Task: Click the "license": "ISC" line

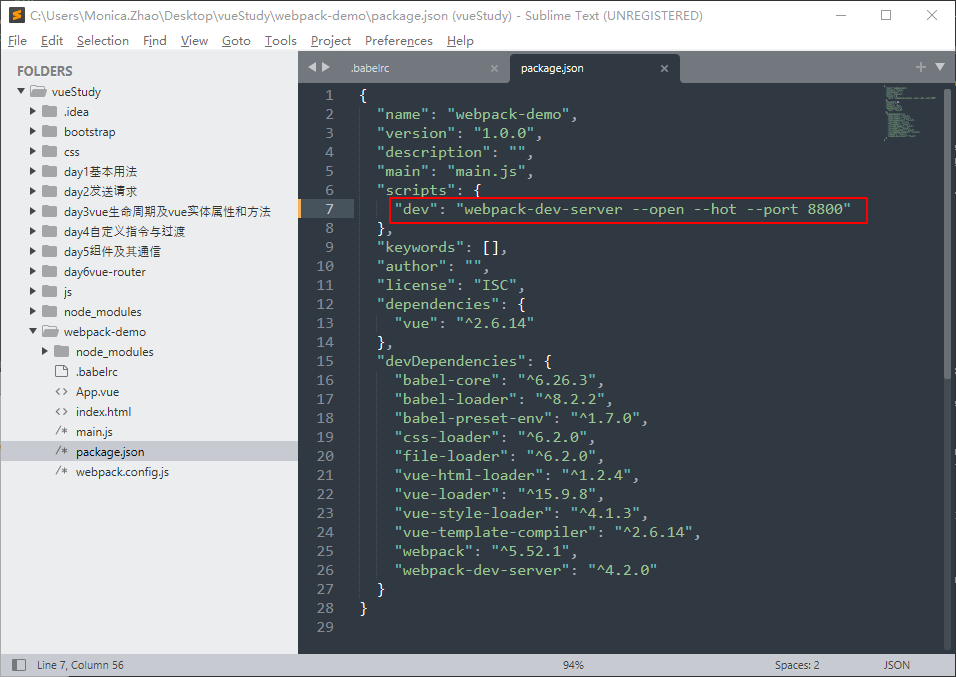Action: pyautogui.click(x=451, y=285)
